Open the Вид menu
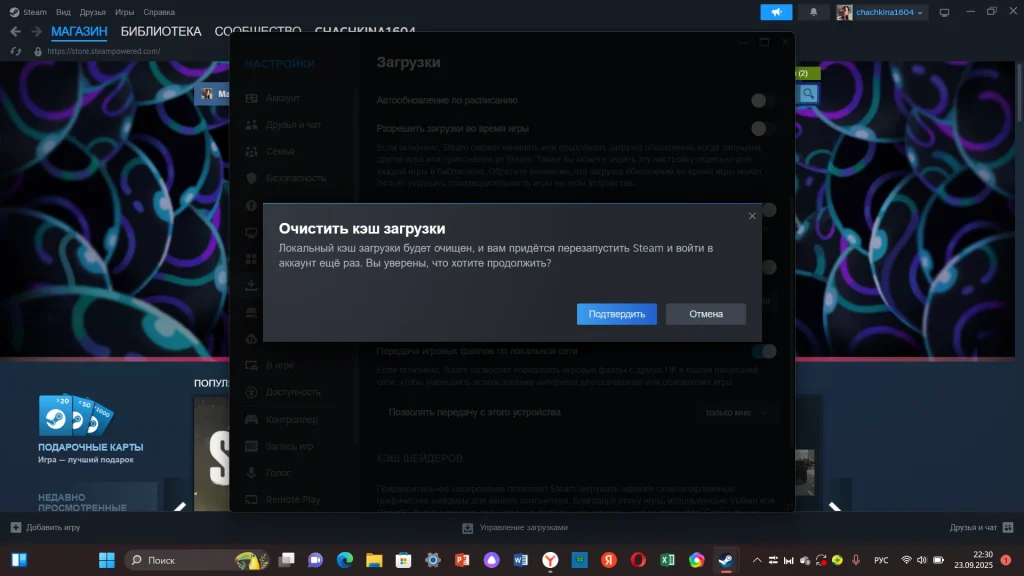The image size is (1024, 576). pyautogui.click(x=64, y=12)
